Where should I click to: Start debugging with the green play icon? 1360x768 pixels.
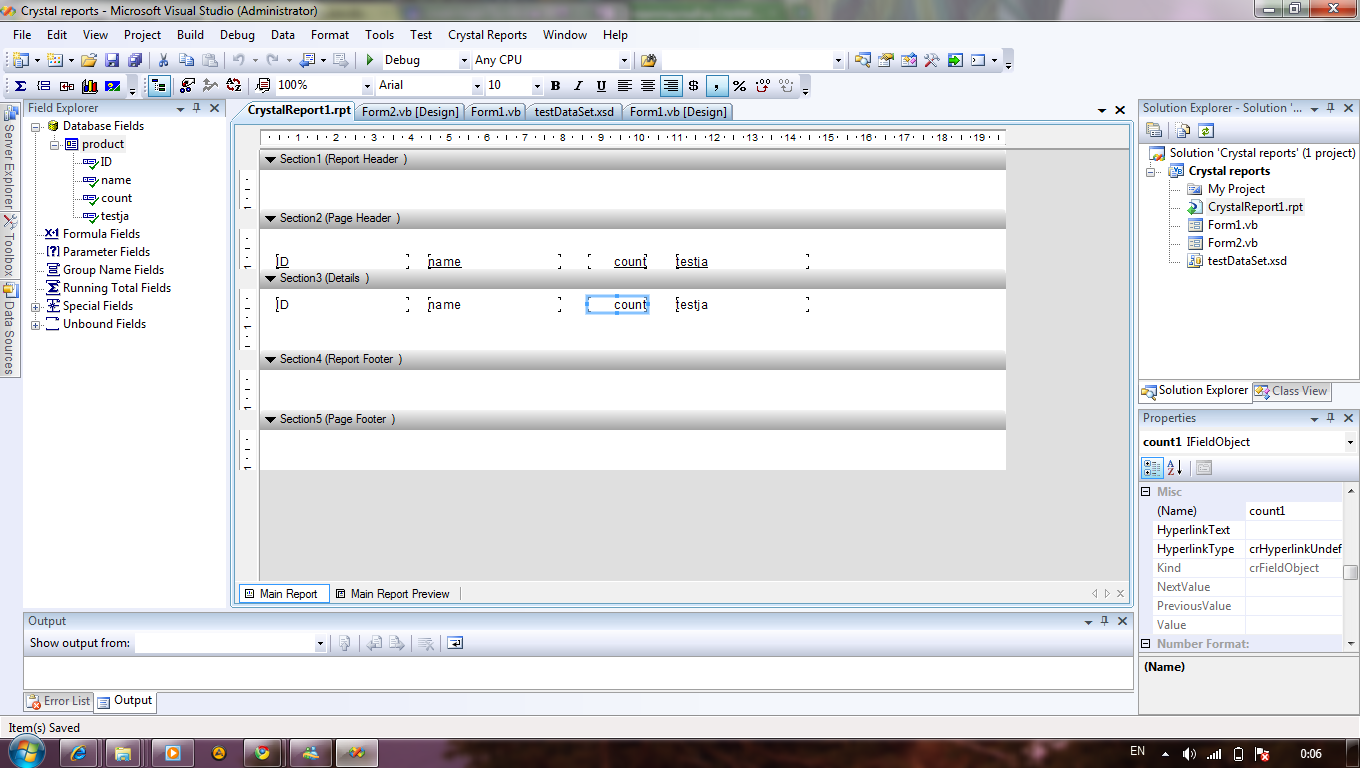[370, 60]
